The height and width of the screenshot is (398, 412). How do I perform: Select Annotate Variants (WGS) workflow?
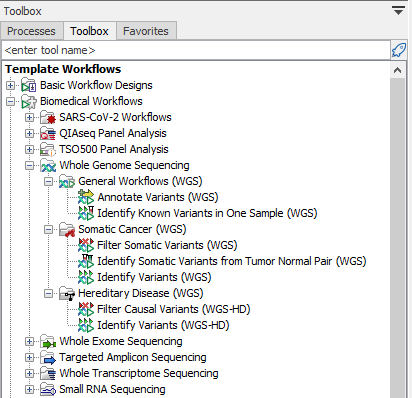[158, 197]
